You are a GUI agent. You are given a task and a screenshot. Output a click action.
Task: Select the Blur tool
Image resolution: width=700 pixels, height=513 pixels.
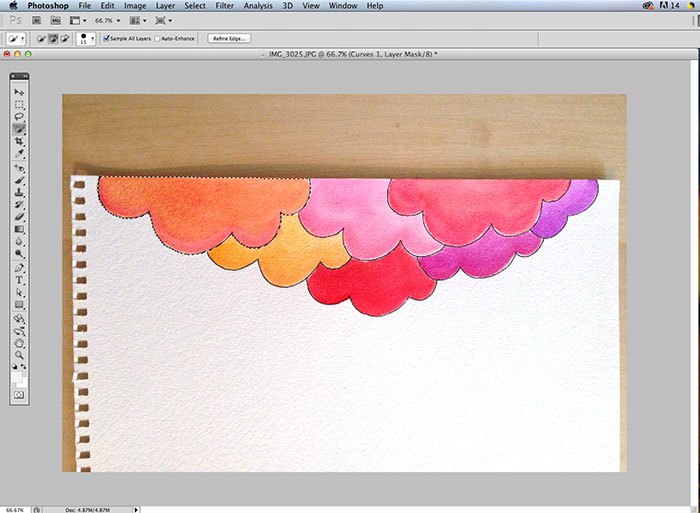19,242
